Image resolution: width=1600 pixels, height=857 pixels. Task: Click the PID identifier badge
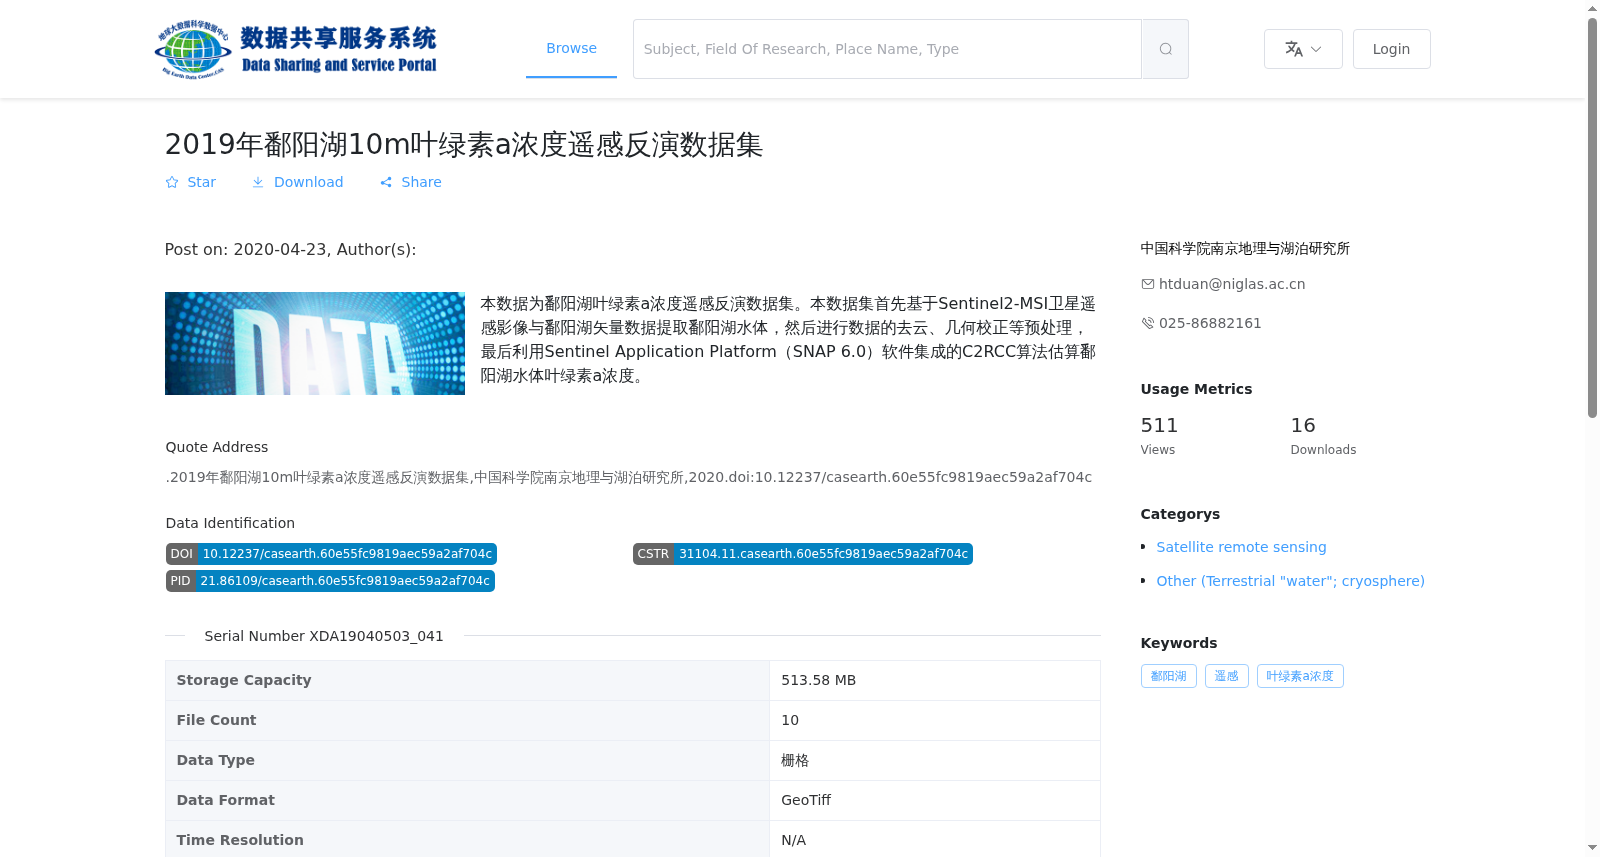330,581
